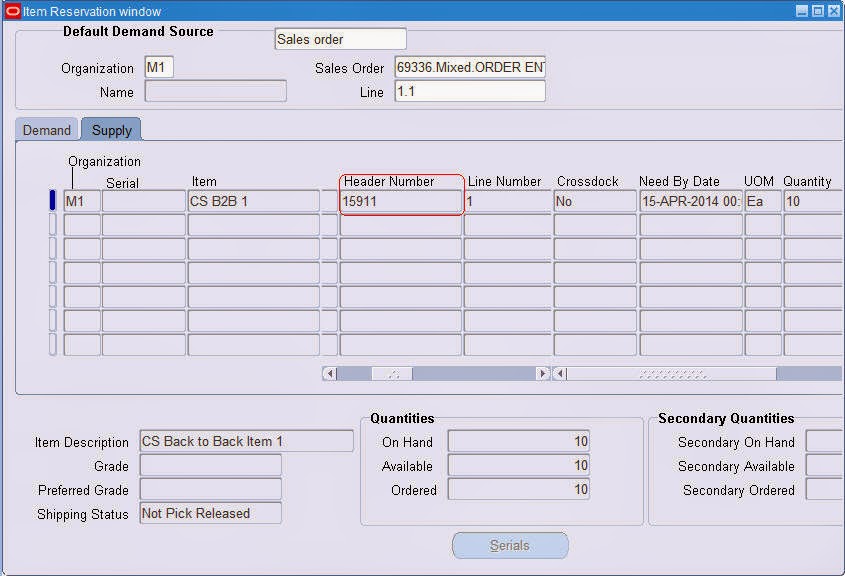Click the Line field containing 1.1

(x=470, y=92)
